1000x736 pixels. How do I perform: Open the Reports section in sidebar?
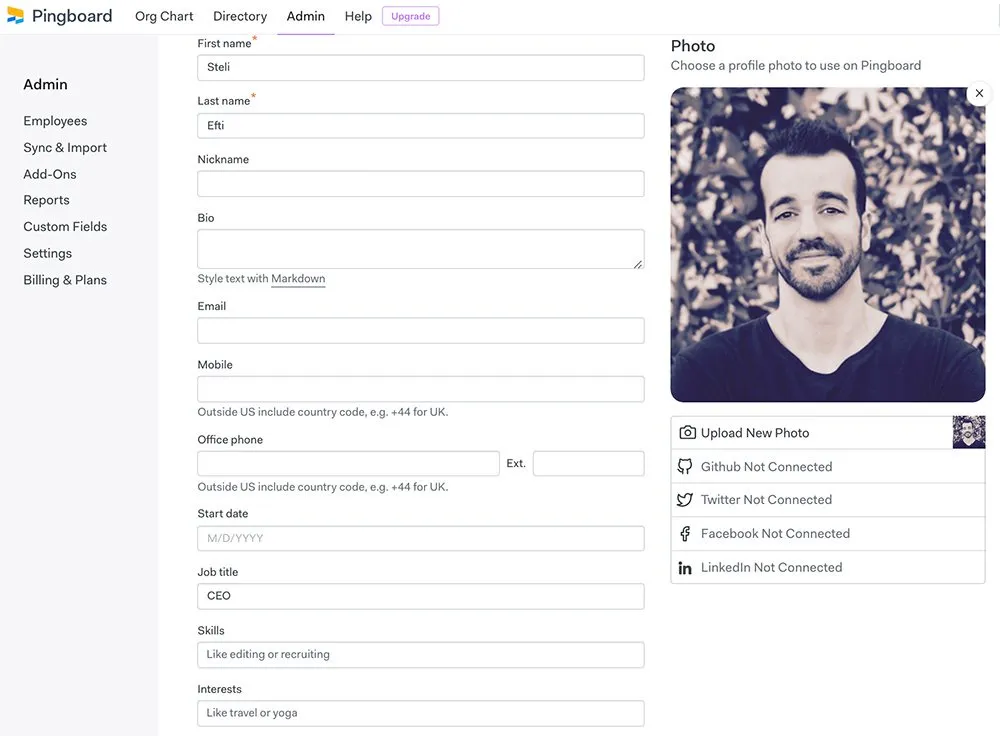tap(46, 199)
